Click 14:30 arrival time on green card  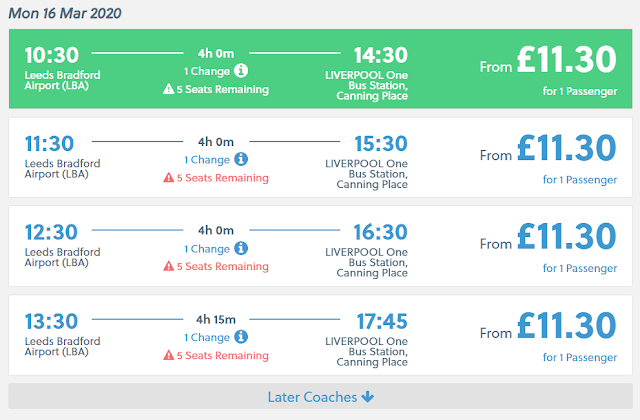pos(381,54)
